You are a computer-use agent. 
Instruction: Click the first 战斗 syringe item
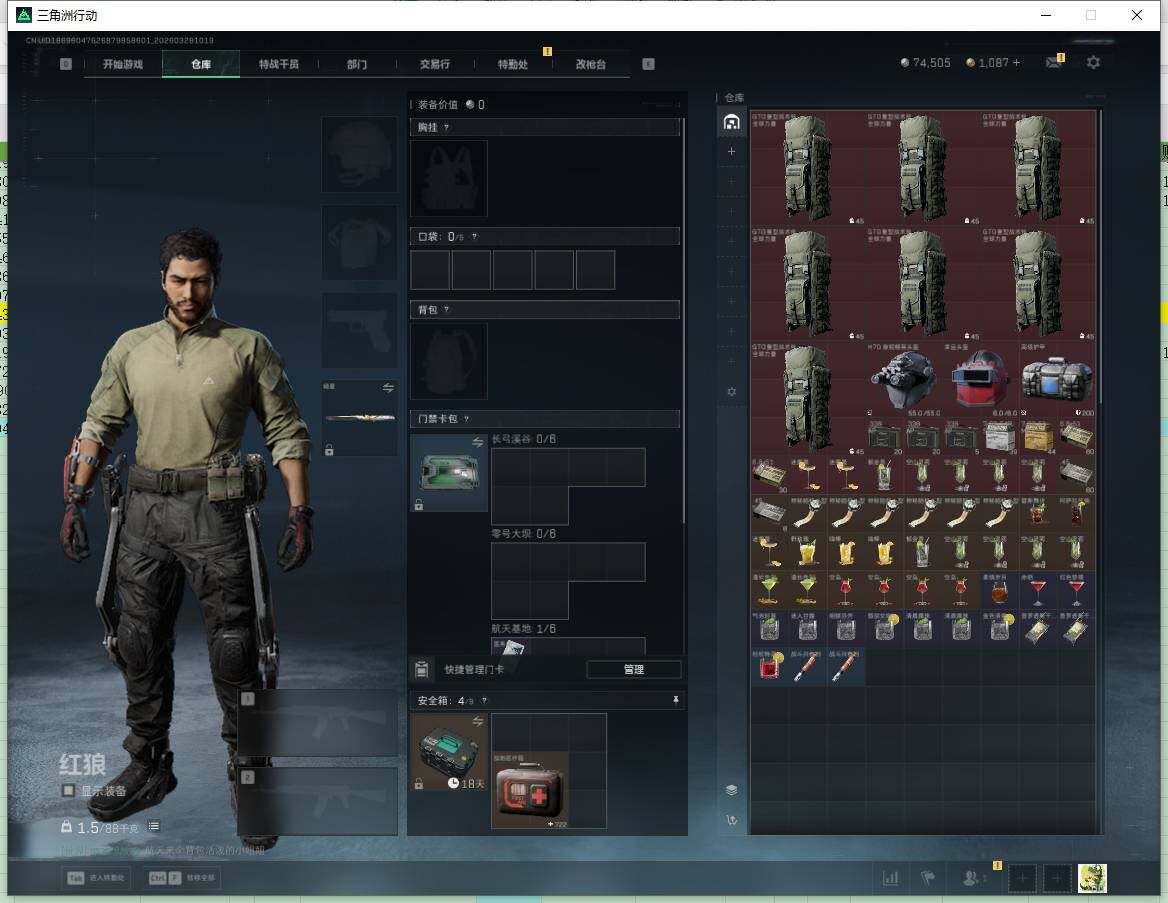tap(807, 667)
